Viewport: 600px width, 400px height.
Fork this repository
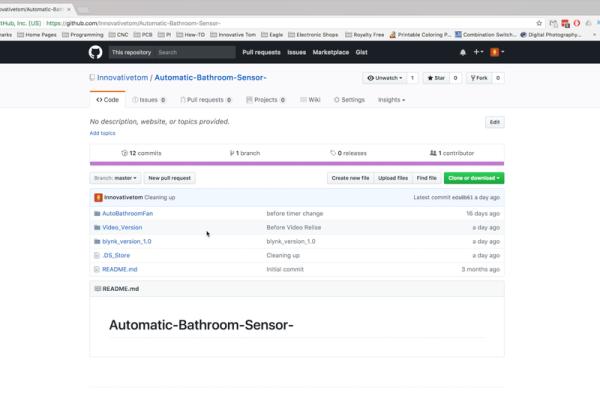click(x=479, y=78)
